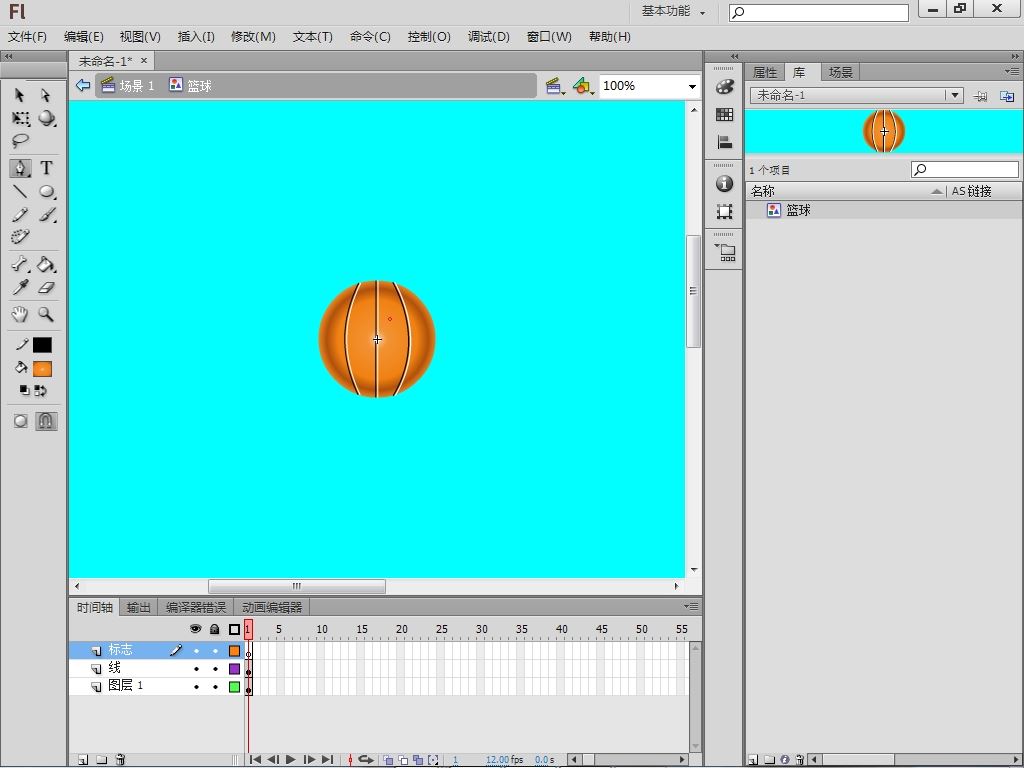Viewport: 1024px width, 768px height.
Task: Go back to 场景 1
Action: click(x=136, y=86)
